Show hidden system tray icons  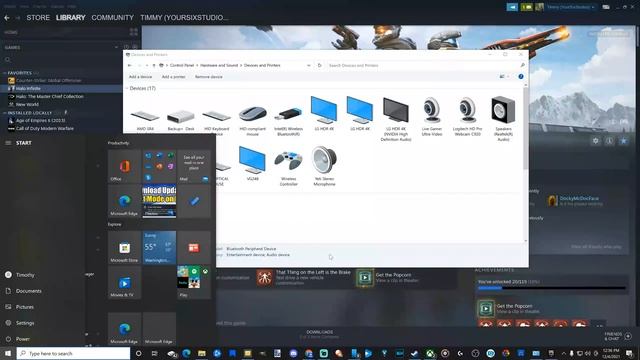[564, 353]
